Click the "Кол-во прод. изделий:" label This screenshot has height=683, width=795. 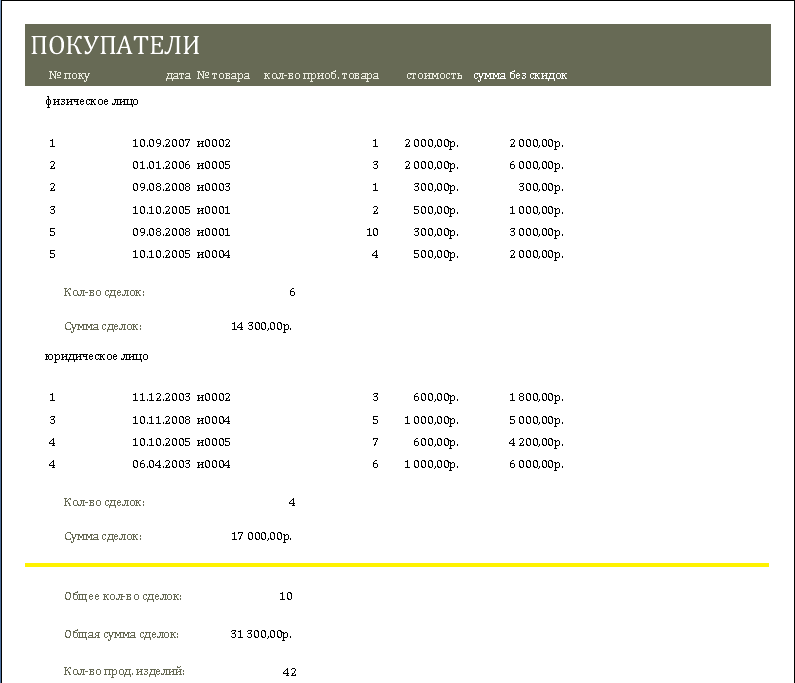tap(124, 672)
